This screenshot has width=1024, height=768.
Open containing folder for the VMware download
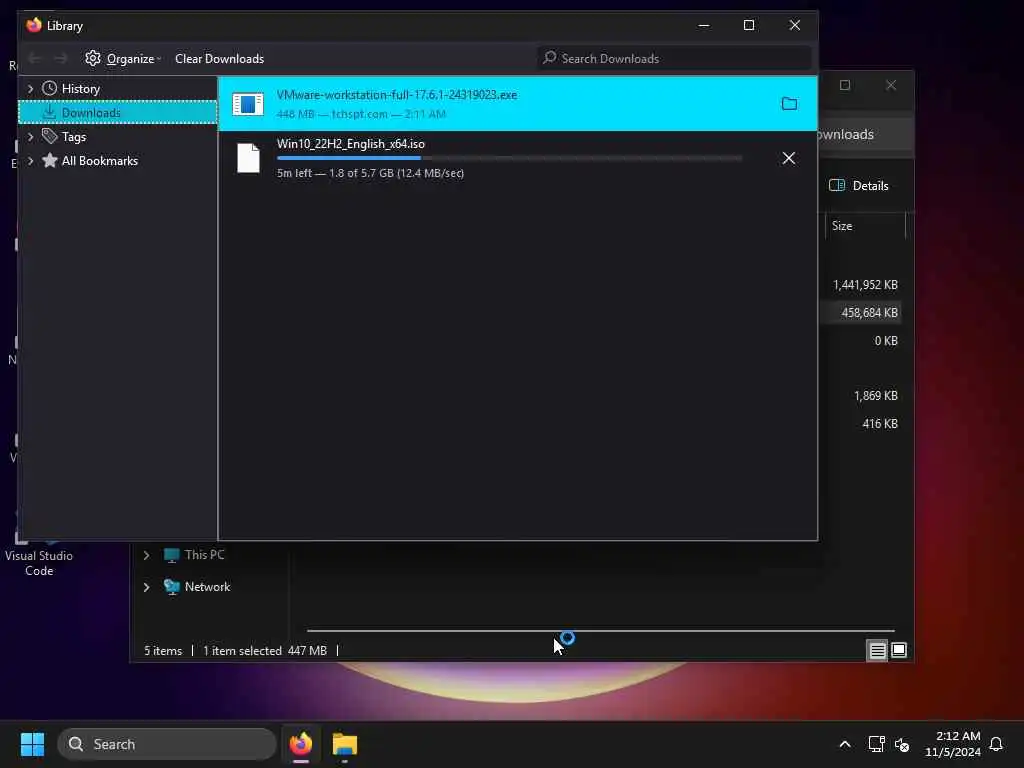pos(789,104)
